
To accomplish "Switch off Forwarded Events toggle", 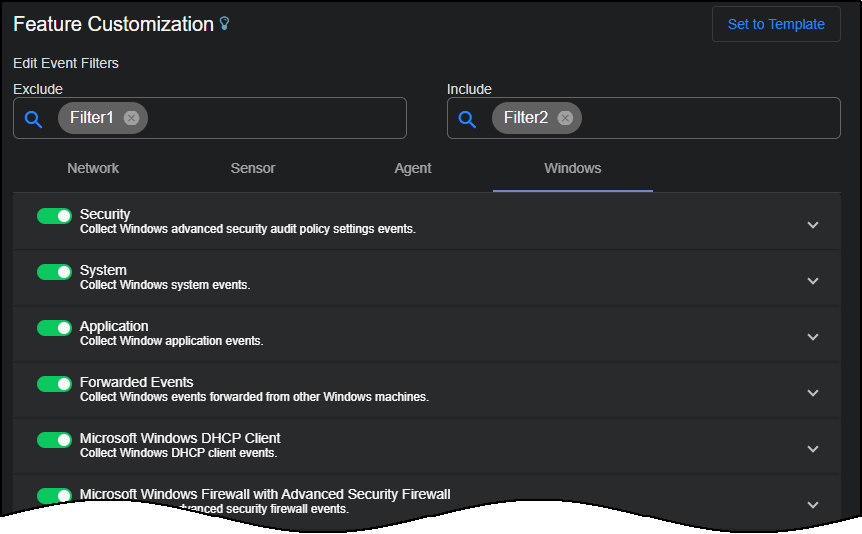I will point(54,384).
